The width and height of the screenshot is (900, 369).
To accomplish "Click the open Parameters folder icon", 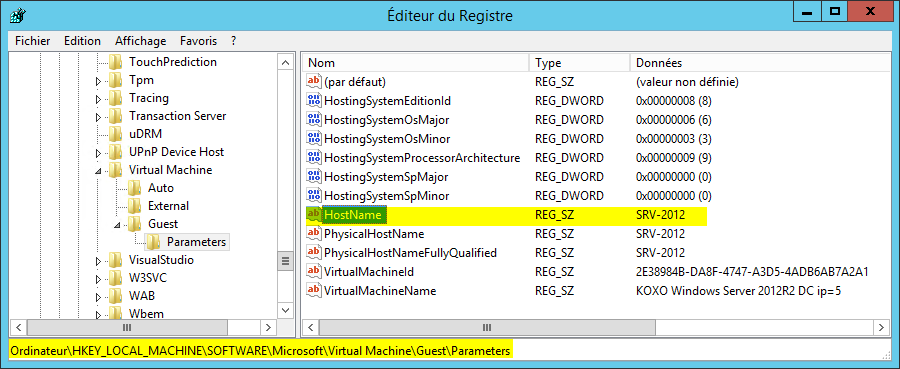I will pos(153,242).
